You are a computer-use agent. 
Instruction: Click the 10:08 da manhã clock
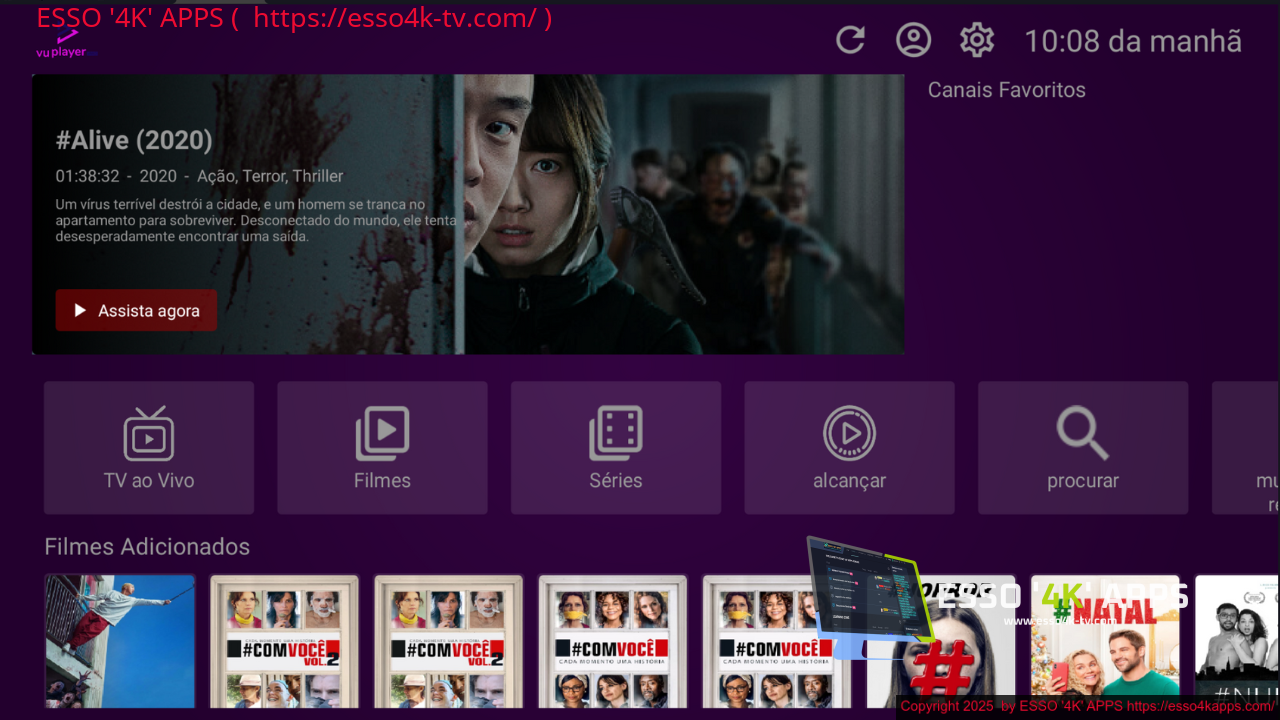(x=1133, y=41)
